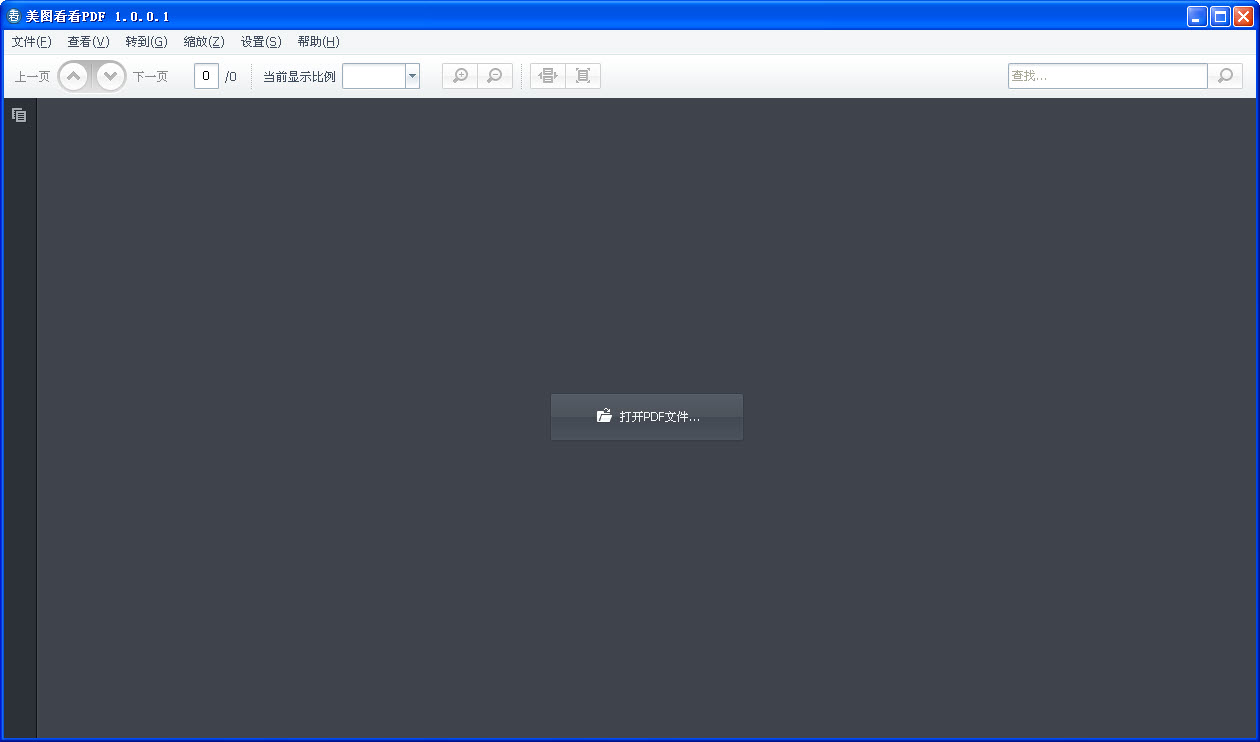1260x742 pixels.
Task: Click the zoom in magnifier icon
Action: click(460, 76)
